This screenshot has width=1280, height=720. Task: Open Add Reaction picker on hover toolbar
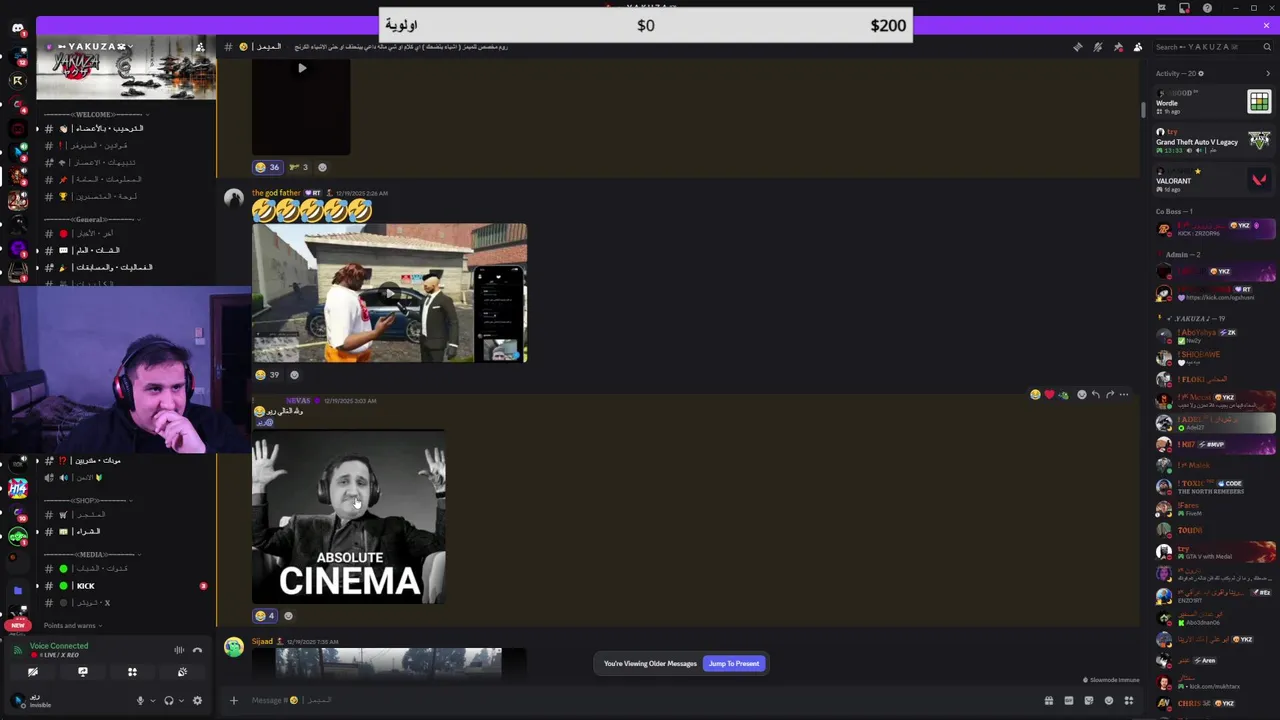[x=1081, y=395]
